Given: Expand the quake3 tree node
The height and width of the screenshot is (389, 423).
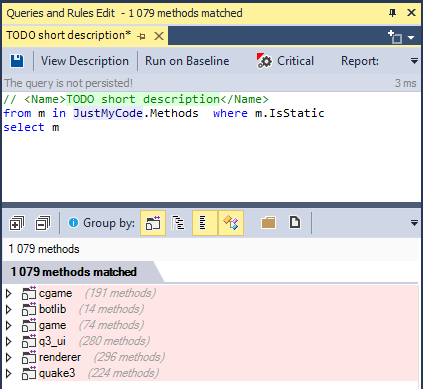Looking at the screenshot, I should 9,373.
